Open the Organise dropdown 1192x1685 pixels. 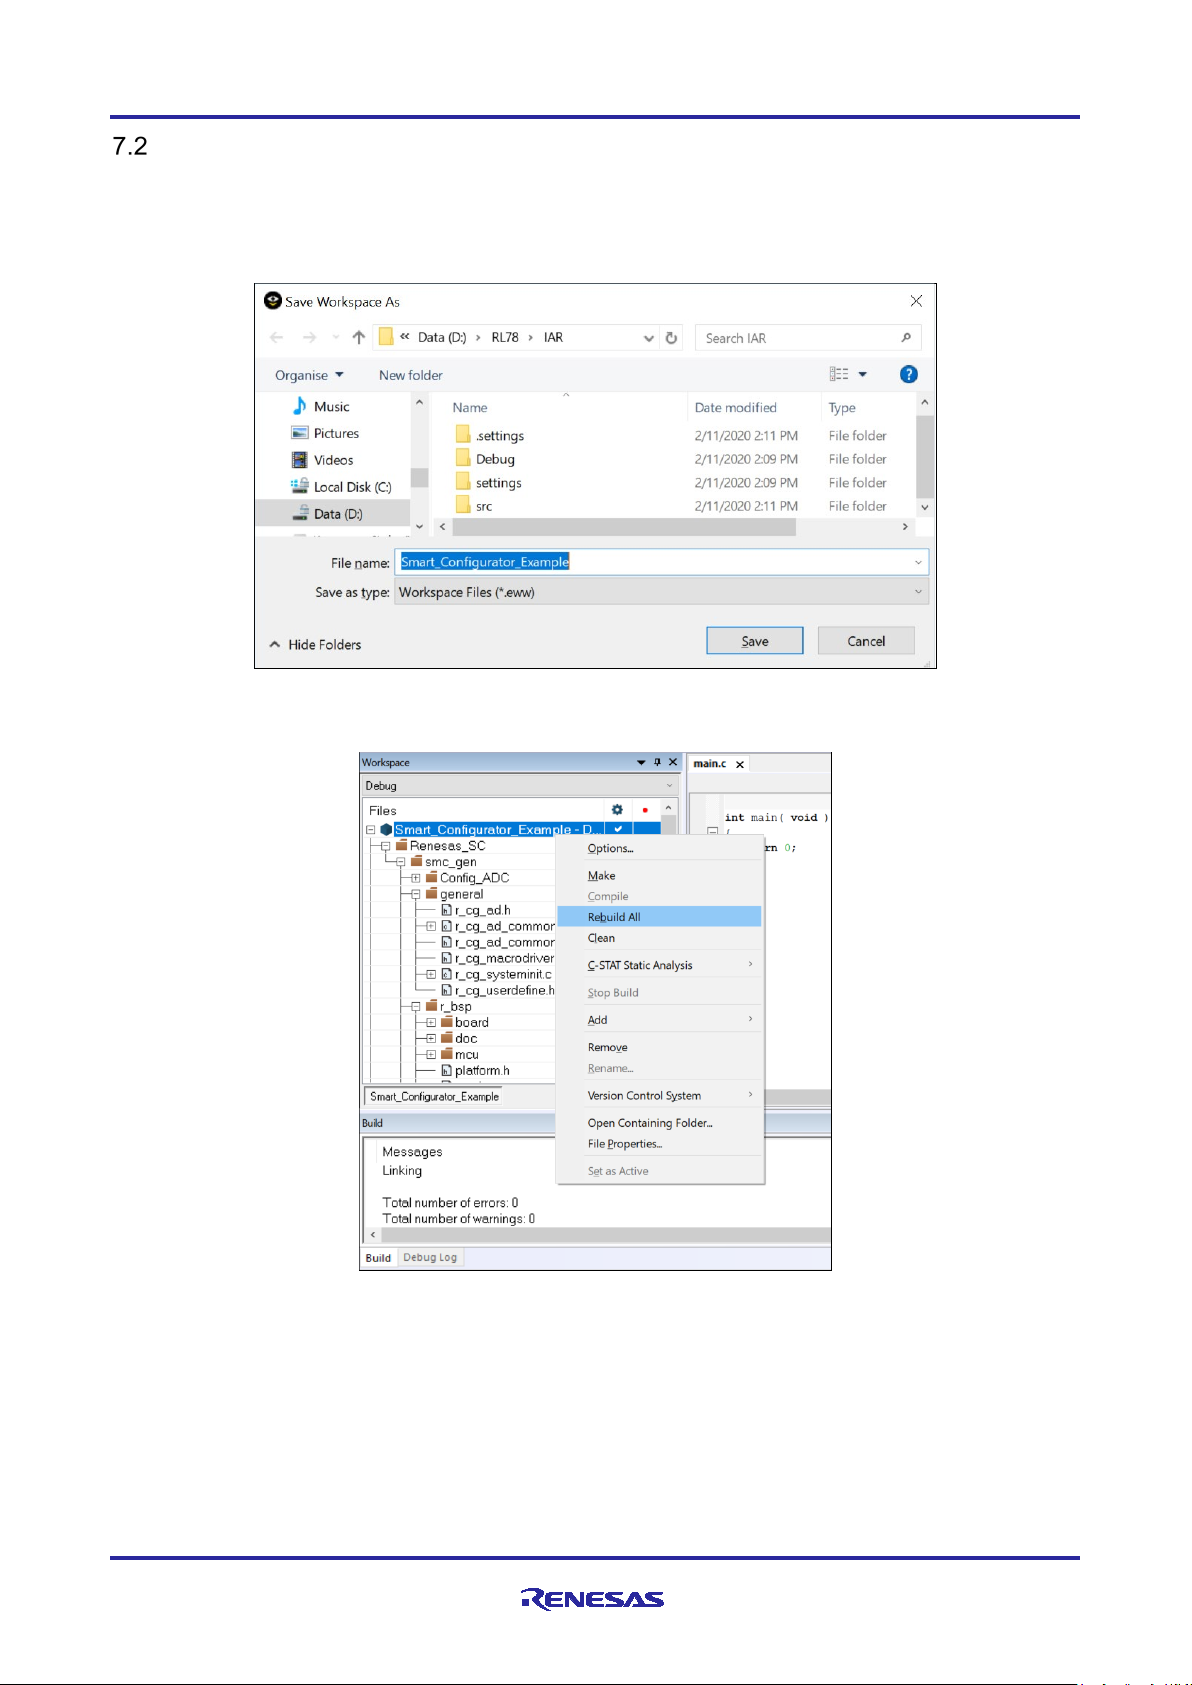tap(309, 375)
